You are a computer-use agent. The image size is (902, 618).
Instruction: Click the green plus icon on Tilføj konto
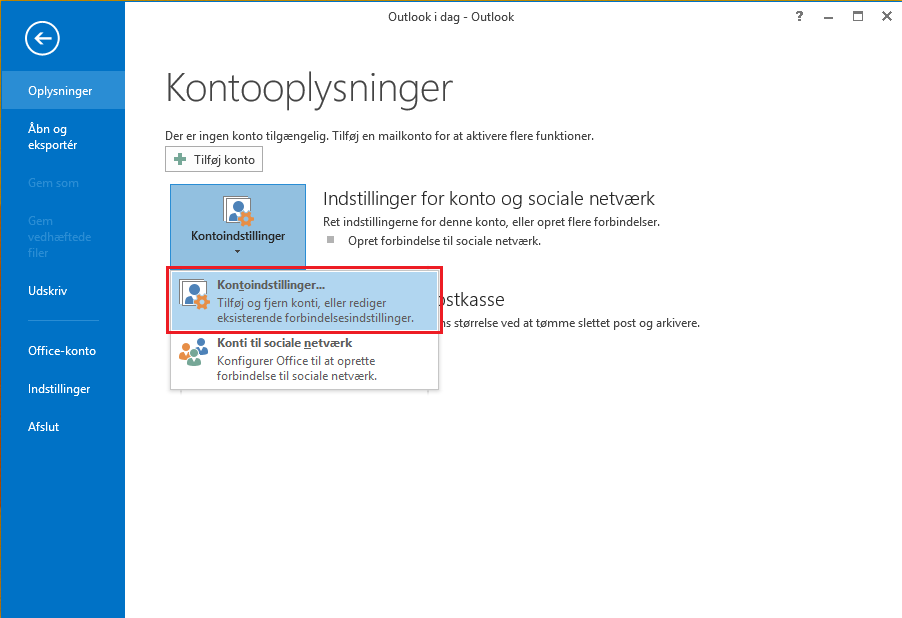[180, 159]
